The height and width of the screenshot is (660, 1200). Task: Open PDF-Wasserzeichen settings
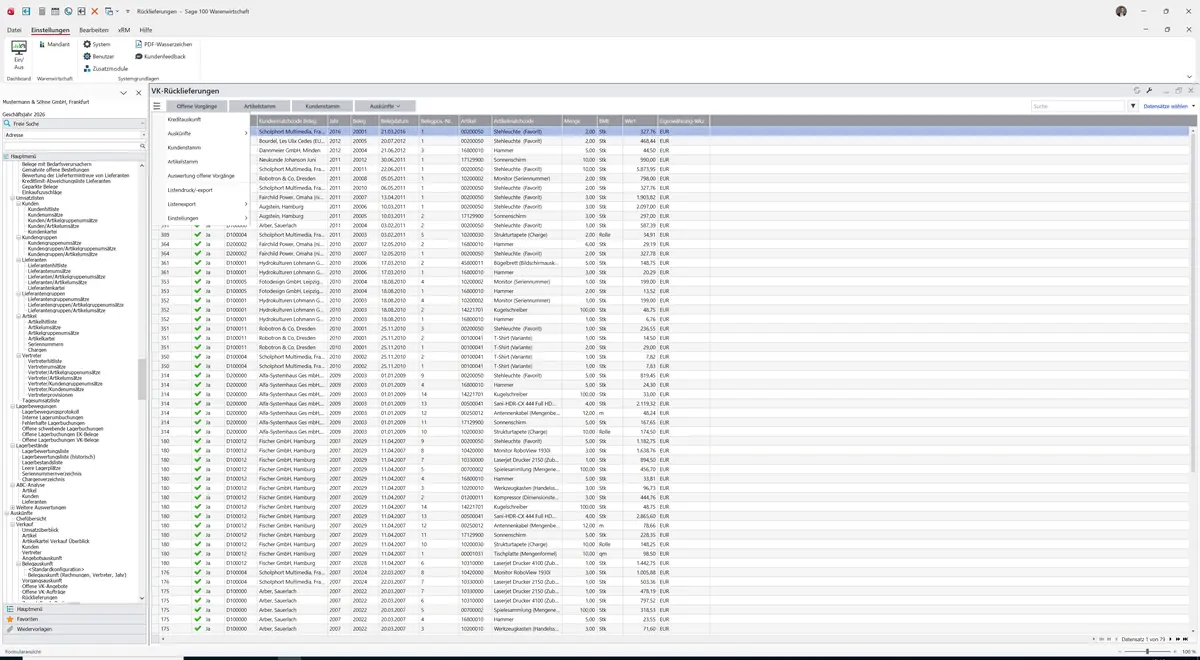163,44
